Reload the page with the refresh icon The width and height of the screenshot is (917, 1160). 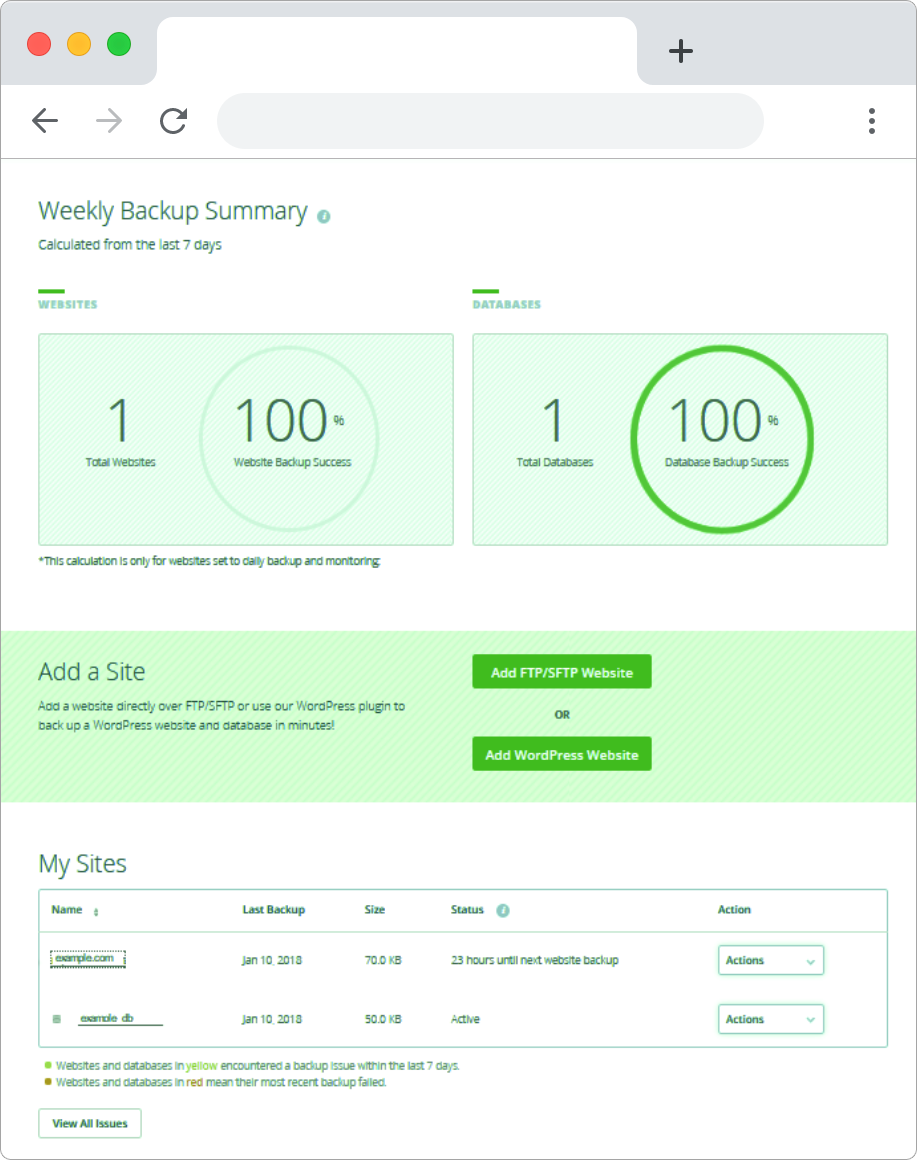[x=174, y=121]
